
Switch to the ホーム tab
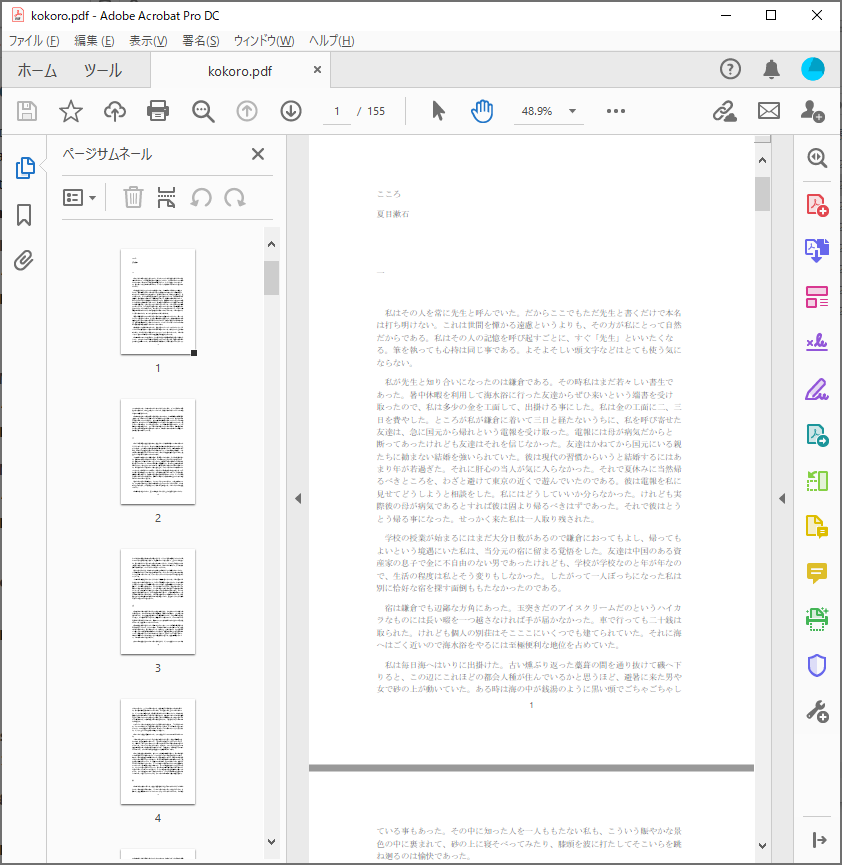click(37, 71)
